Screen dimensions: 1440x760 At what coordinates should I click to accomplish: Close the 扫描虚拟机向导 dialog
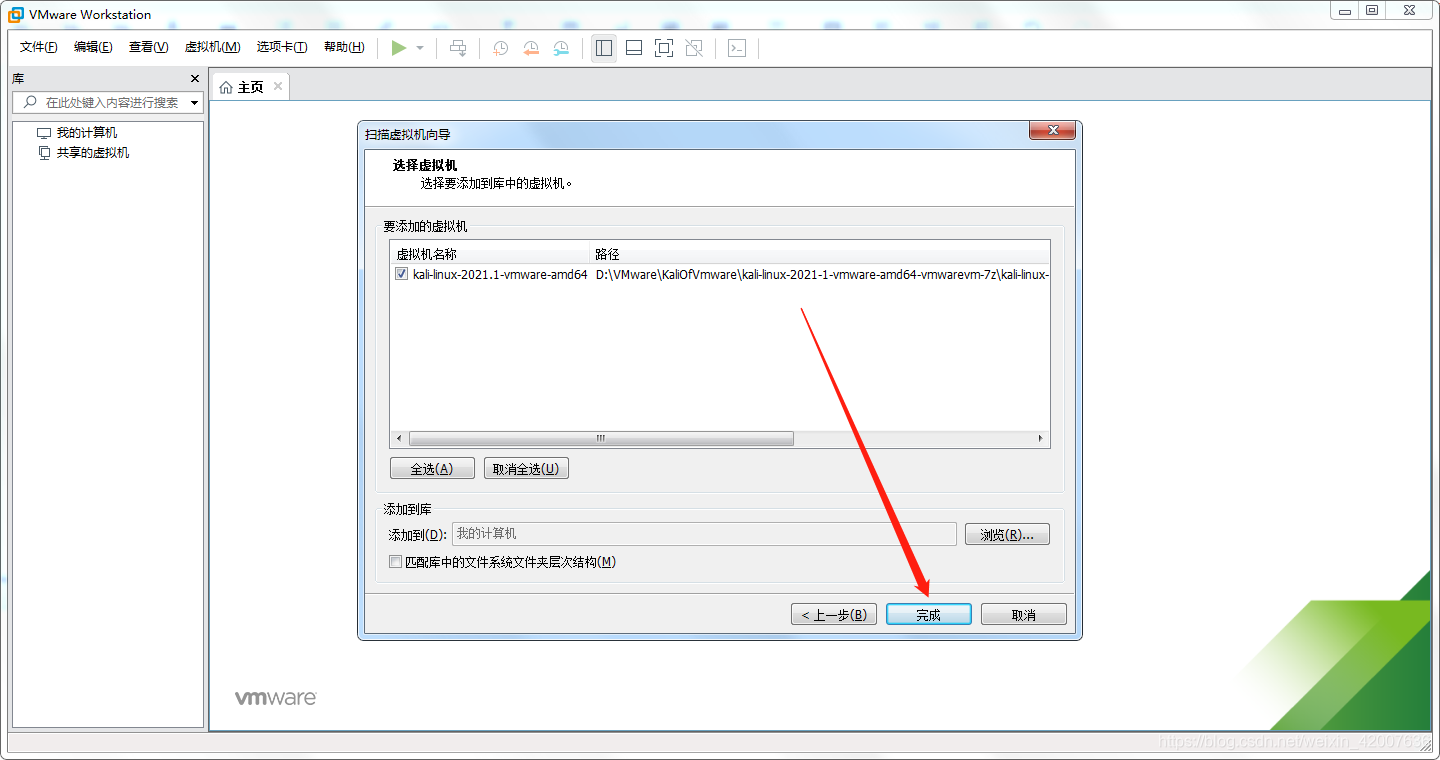(1052, 130)
